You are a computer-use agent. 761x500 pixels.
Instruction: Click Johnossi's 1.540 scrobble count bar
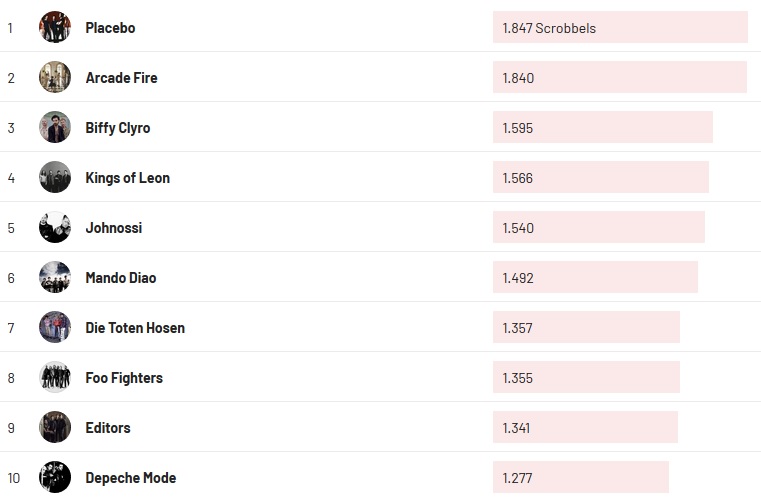[x=598, y=228]
